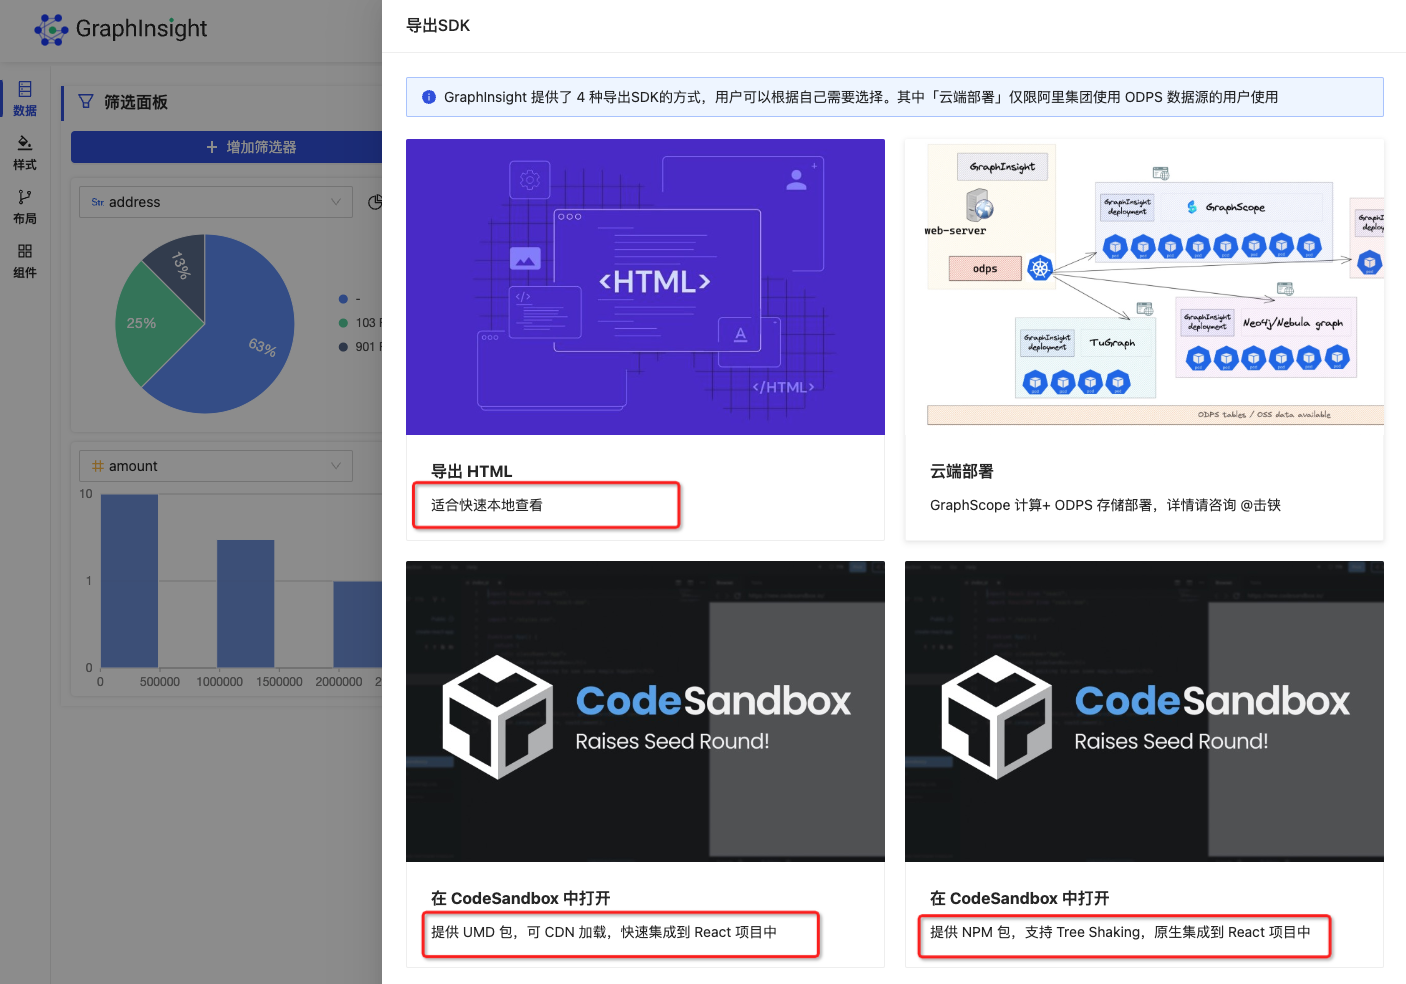Click the 导出 HTML card title
Screen dimensions: 1406x984
click(471, 471)
